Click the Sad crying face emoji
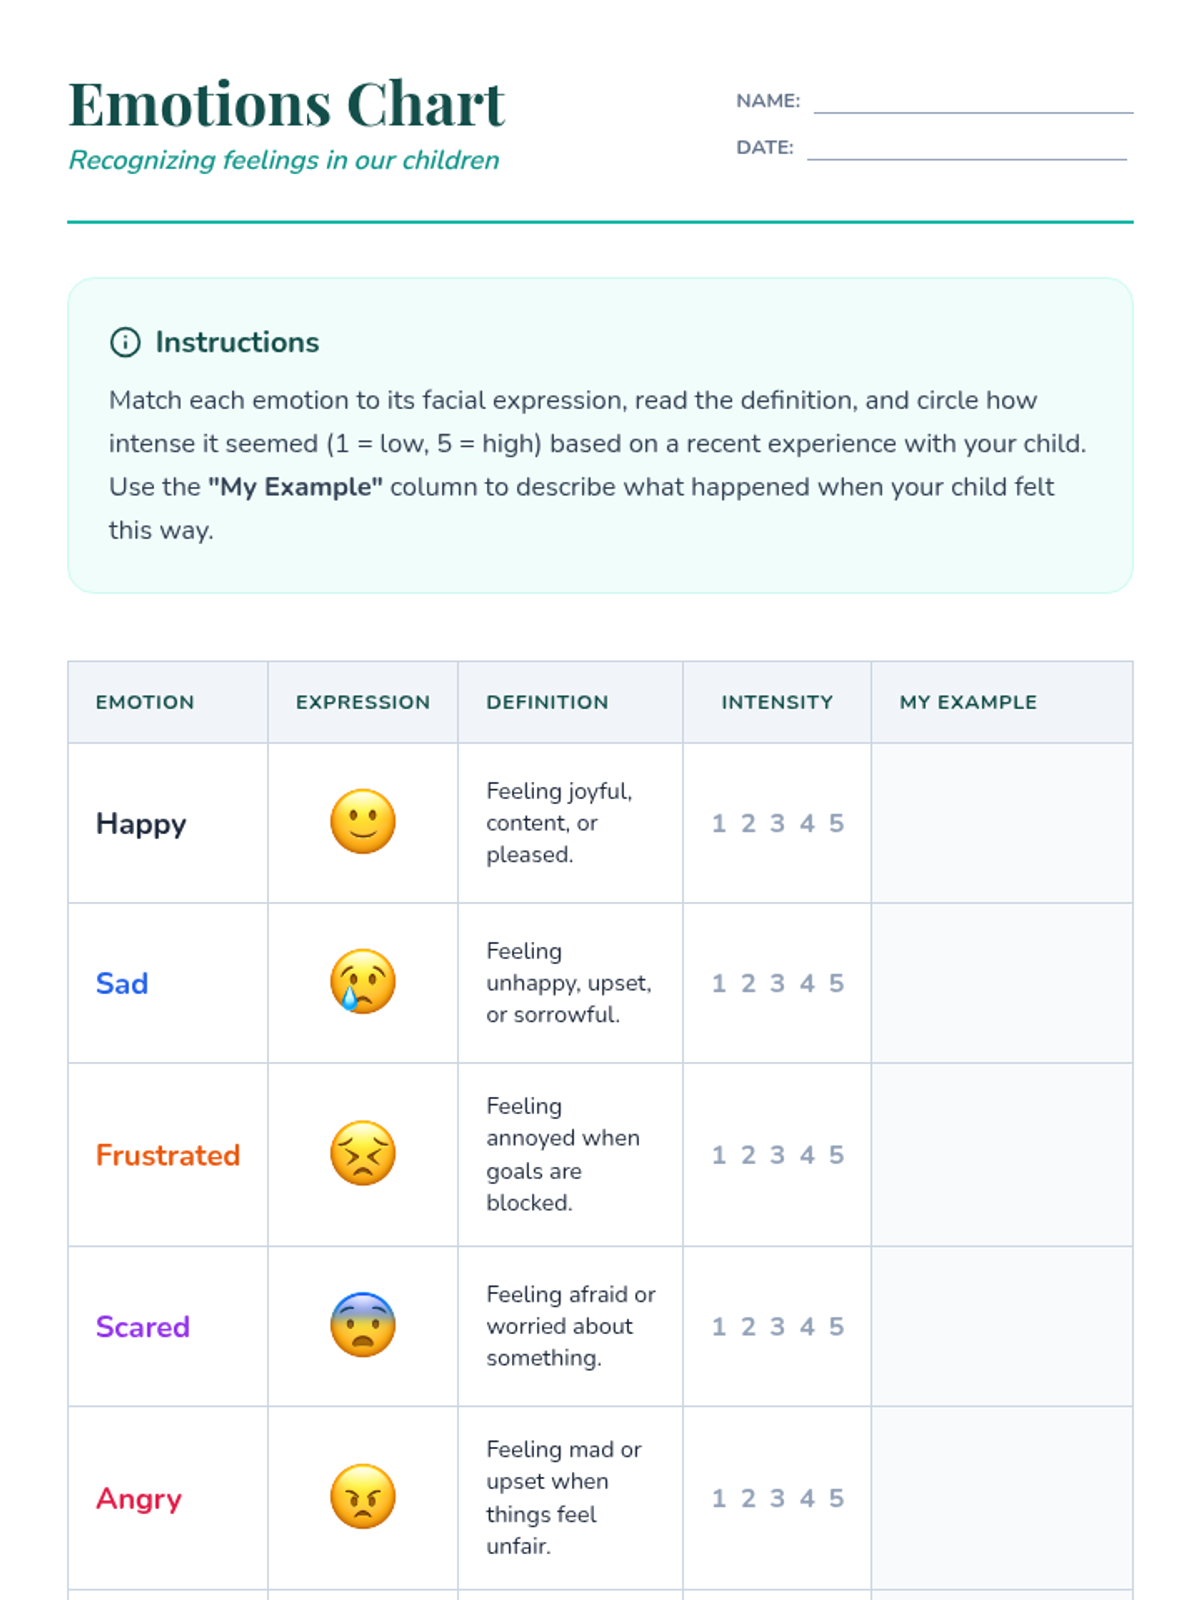The image size is (1200, 1600). click(363, 982)
